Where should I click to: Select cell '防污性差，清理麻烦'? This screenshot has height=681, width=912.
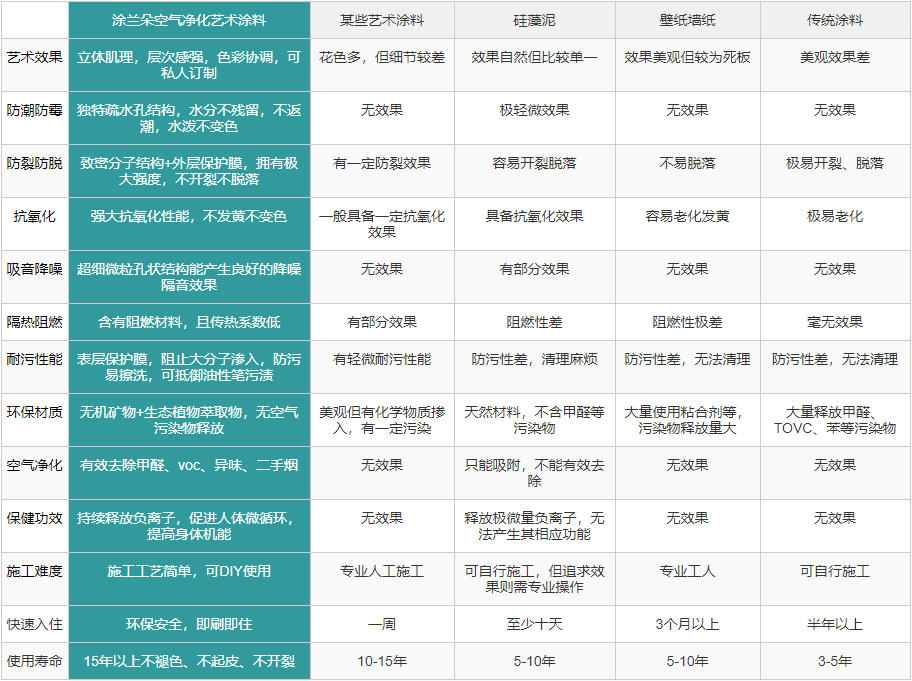coord(535,367)
